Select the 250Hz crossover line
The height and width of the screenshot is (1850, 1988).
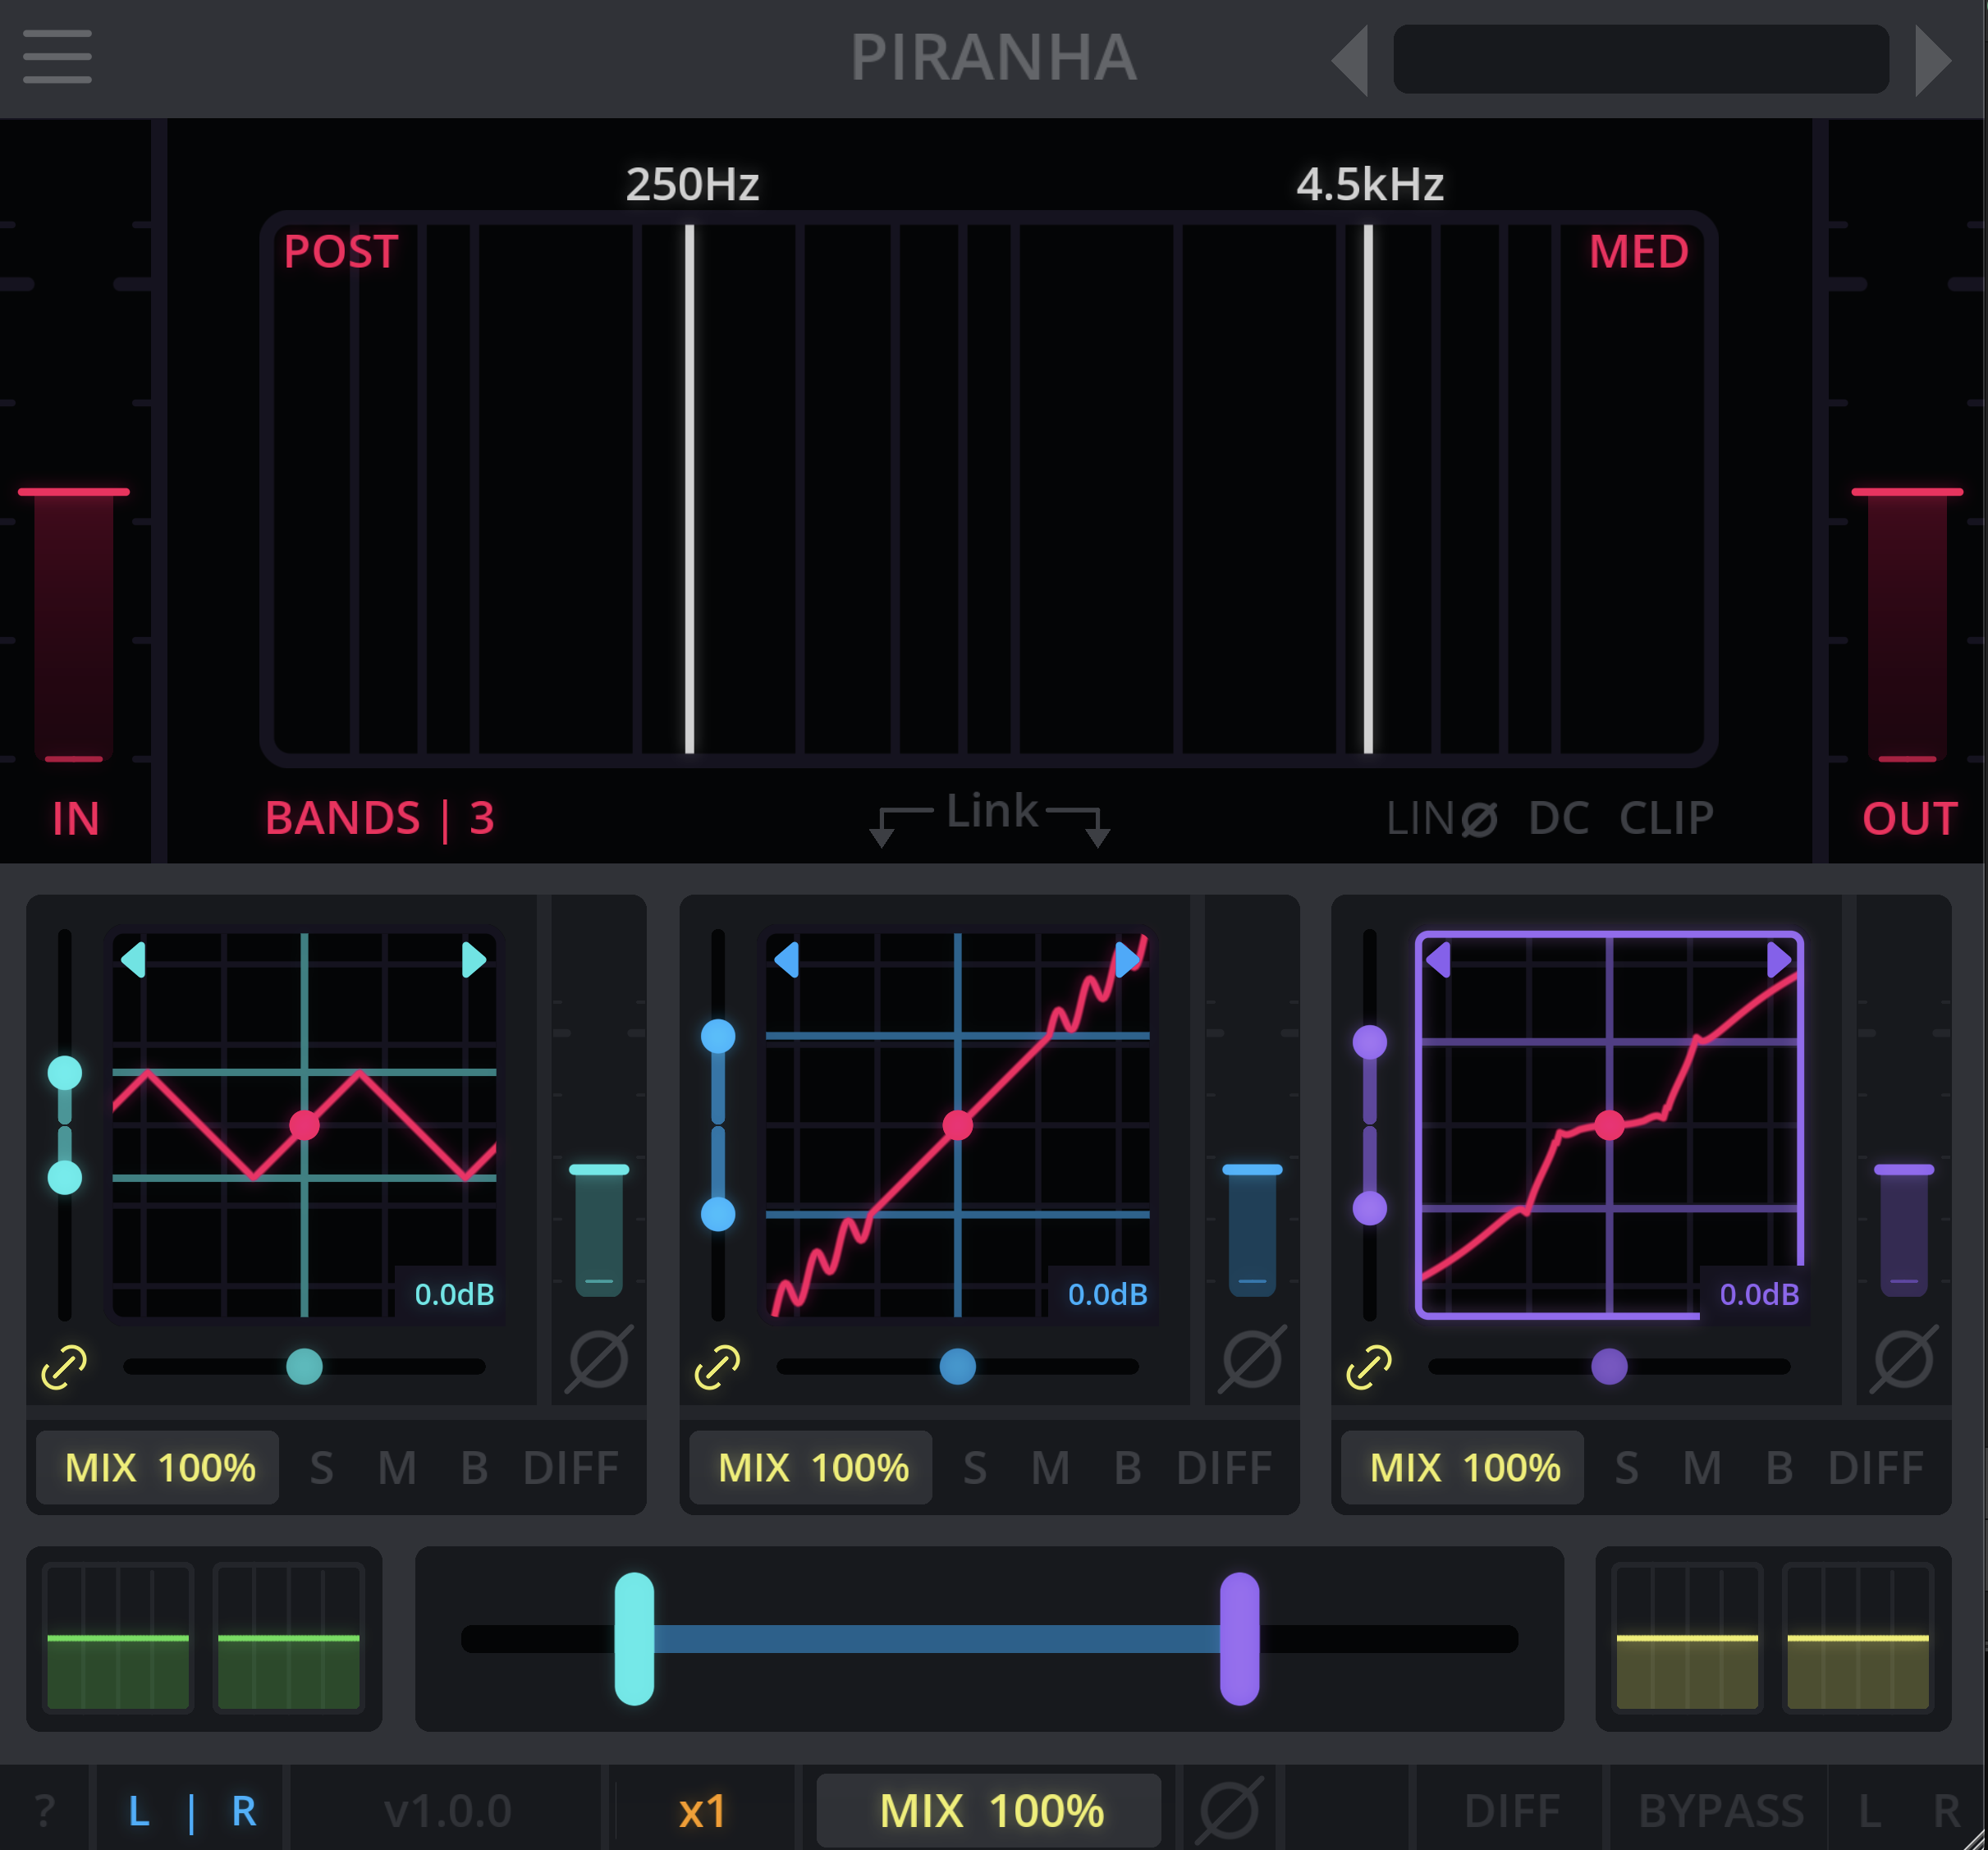click(x=690, y=488)
